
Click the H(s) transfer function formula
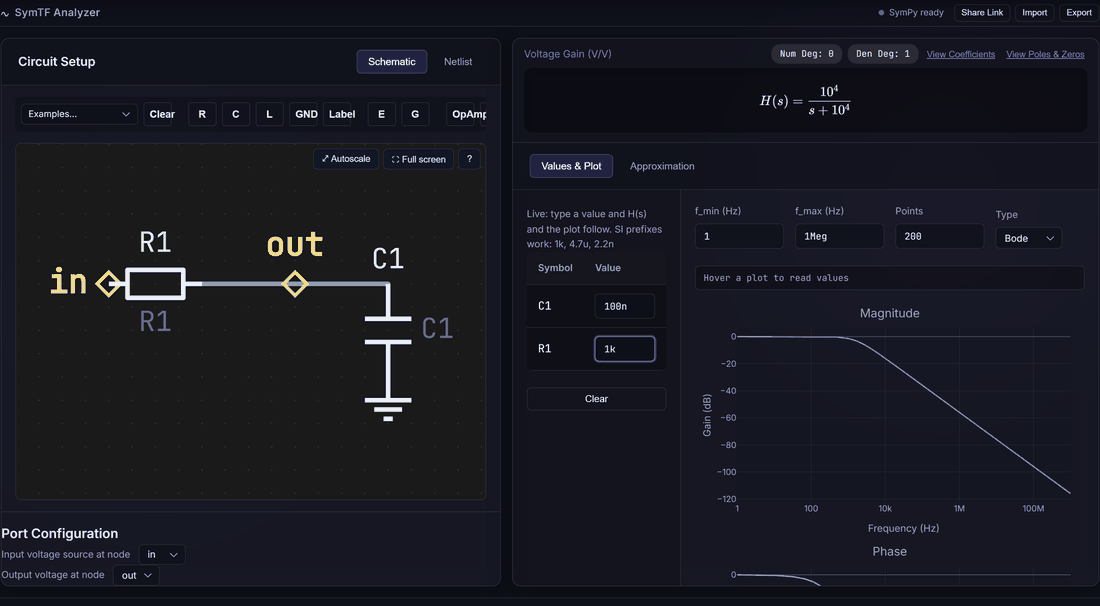pyautogui.click(x=805, y=101)
